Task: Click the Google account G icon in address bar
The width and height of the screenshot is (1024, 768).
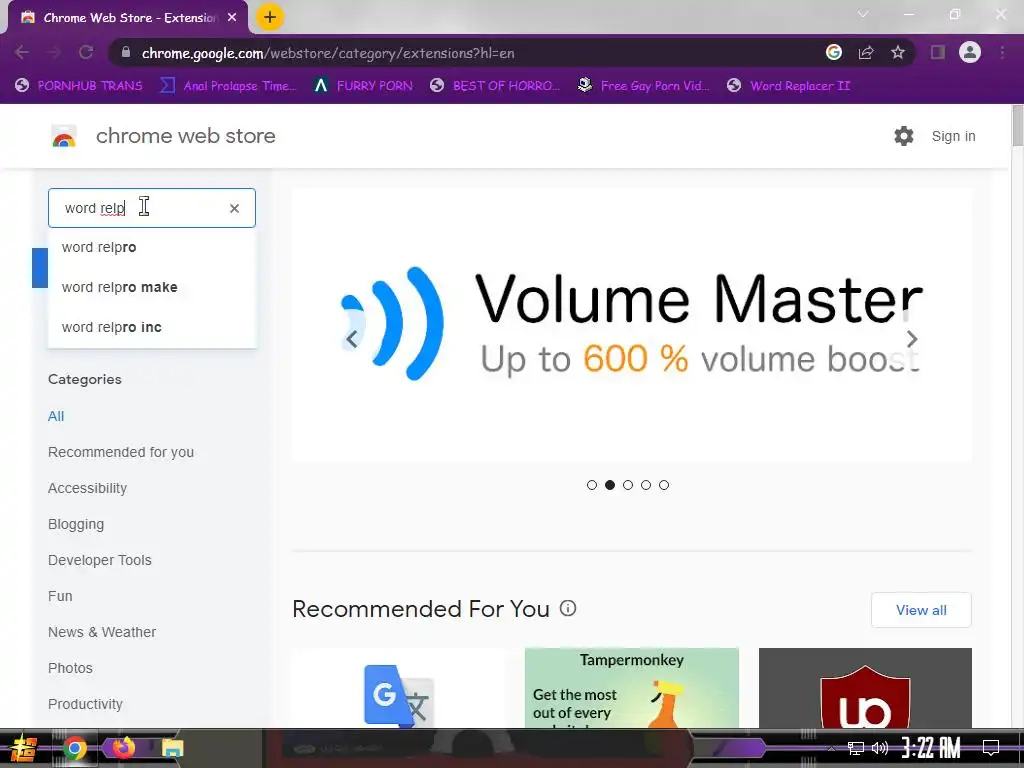Action: pos(833,52)
